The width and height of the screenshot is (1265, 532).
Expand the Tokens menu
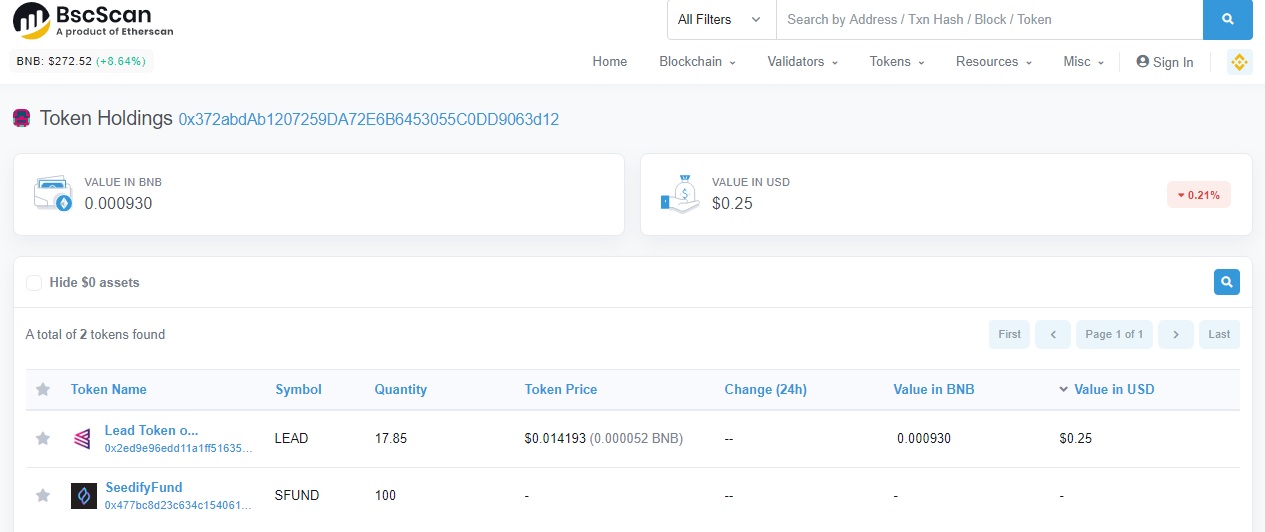(x=897, y=62)
